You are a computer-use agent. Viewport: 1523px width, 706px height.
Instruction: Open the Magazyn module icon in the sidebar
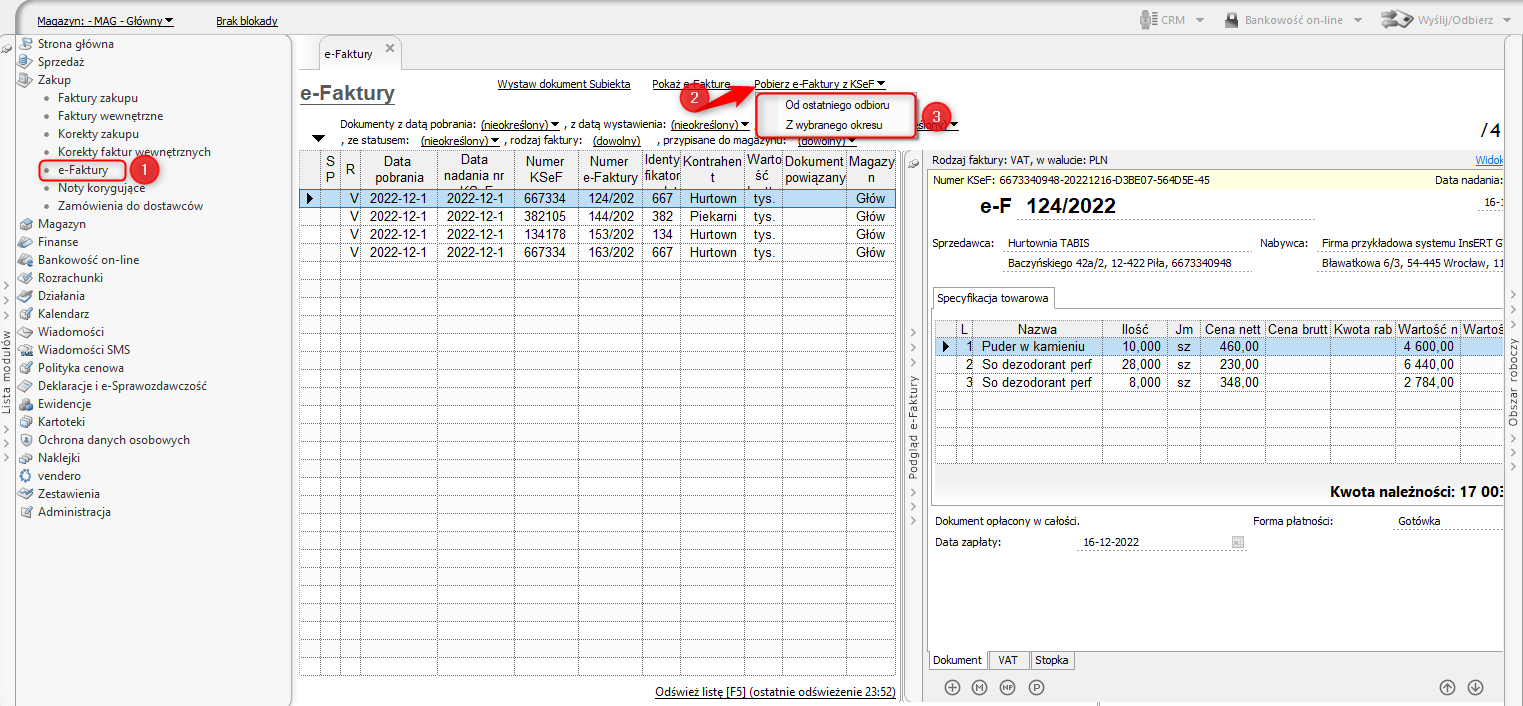27,224
